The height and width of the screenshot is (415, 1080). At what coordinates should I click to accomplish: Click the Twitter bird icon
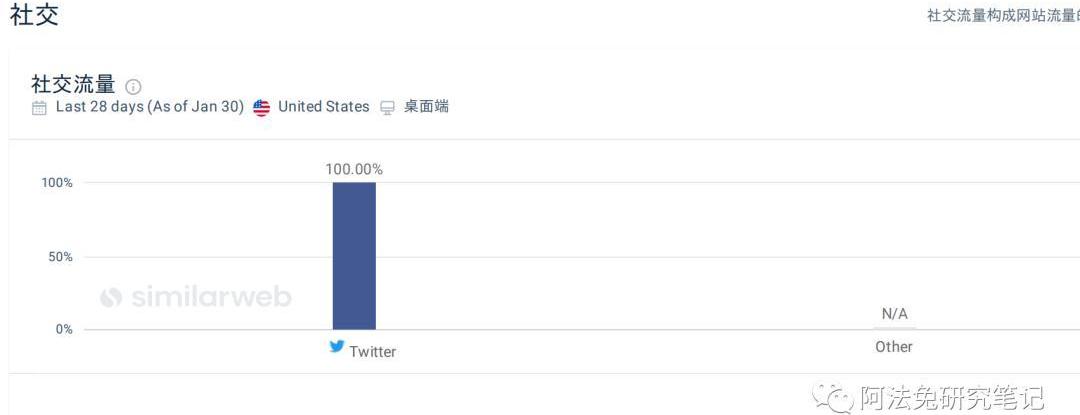click(337, 347)
